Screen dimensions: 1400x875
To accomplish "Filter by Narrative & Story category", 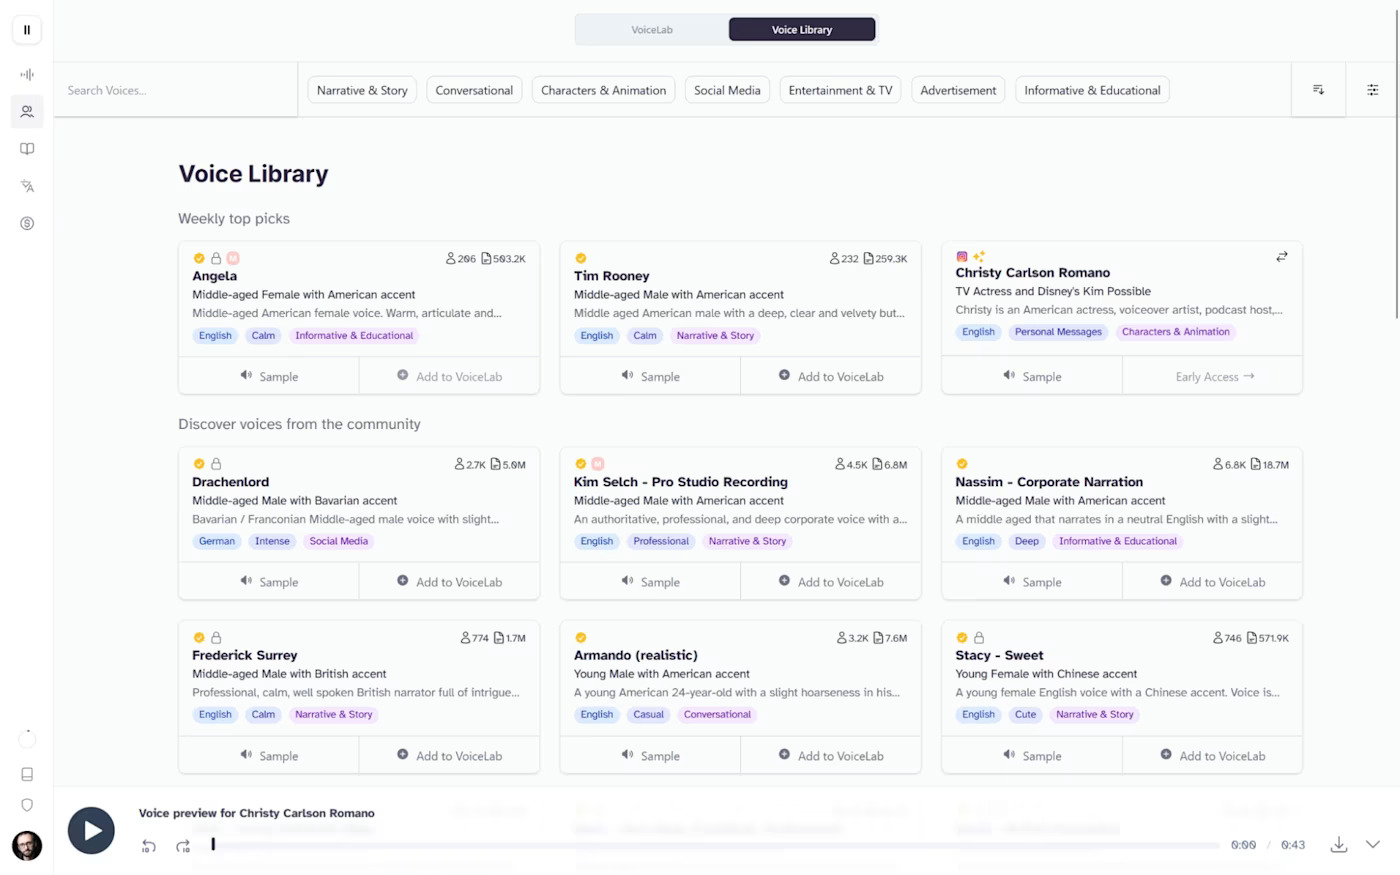I will (x=362, y=90).
